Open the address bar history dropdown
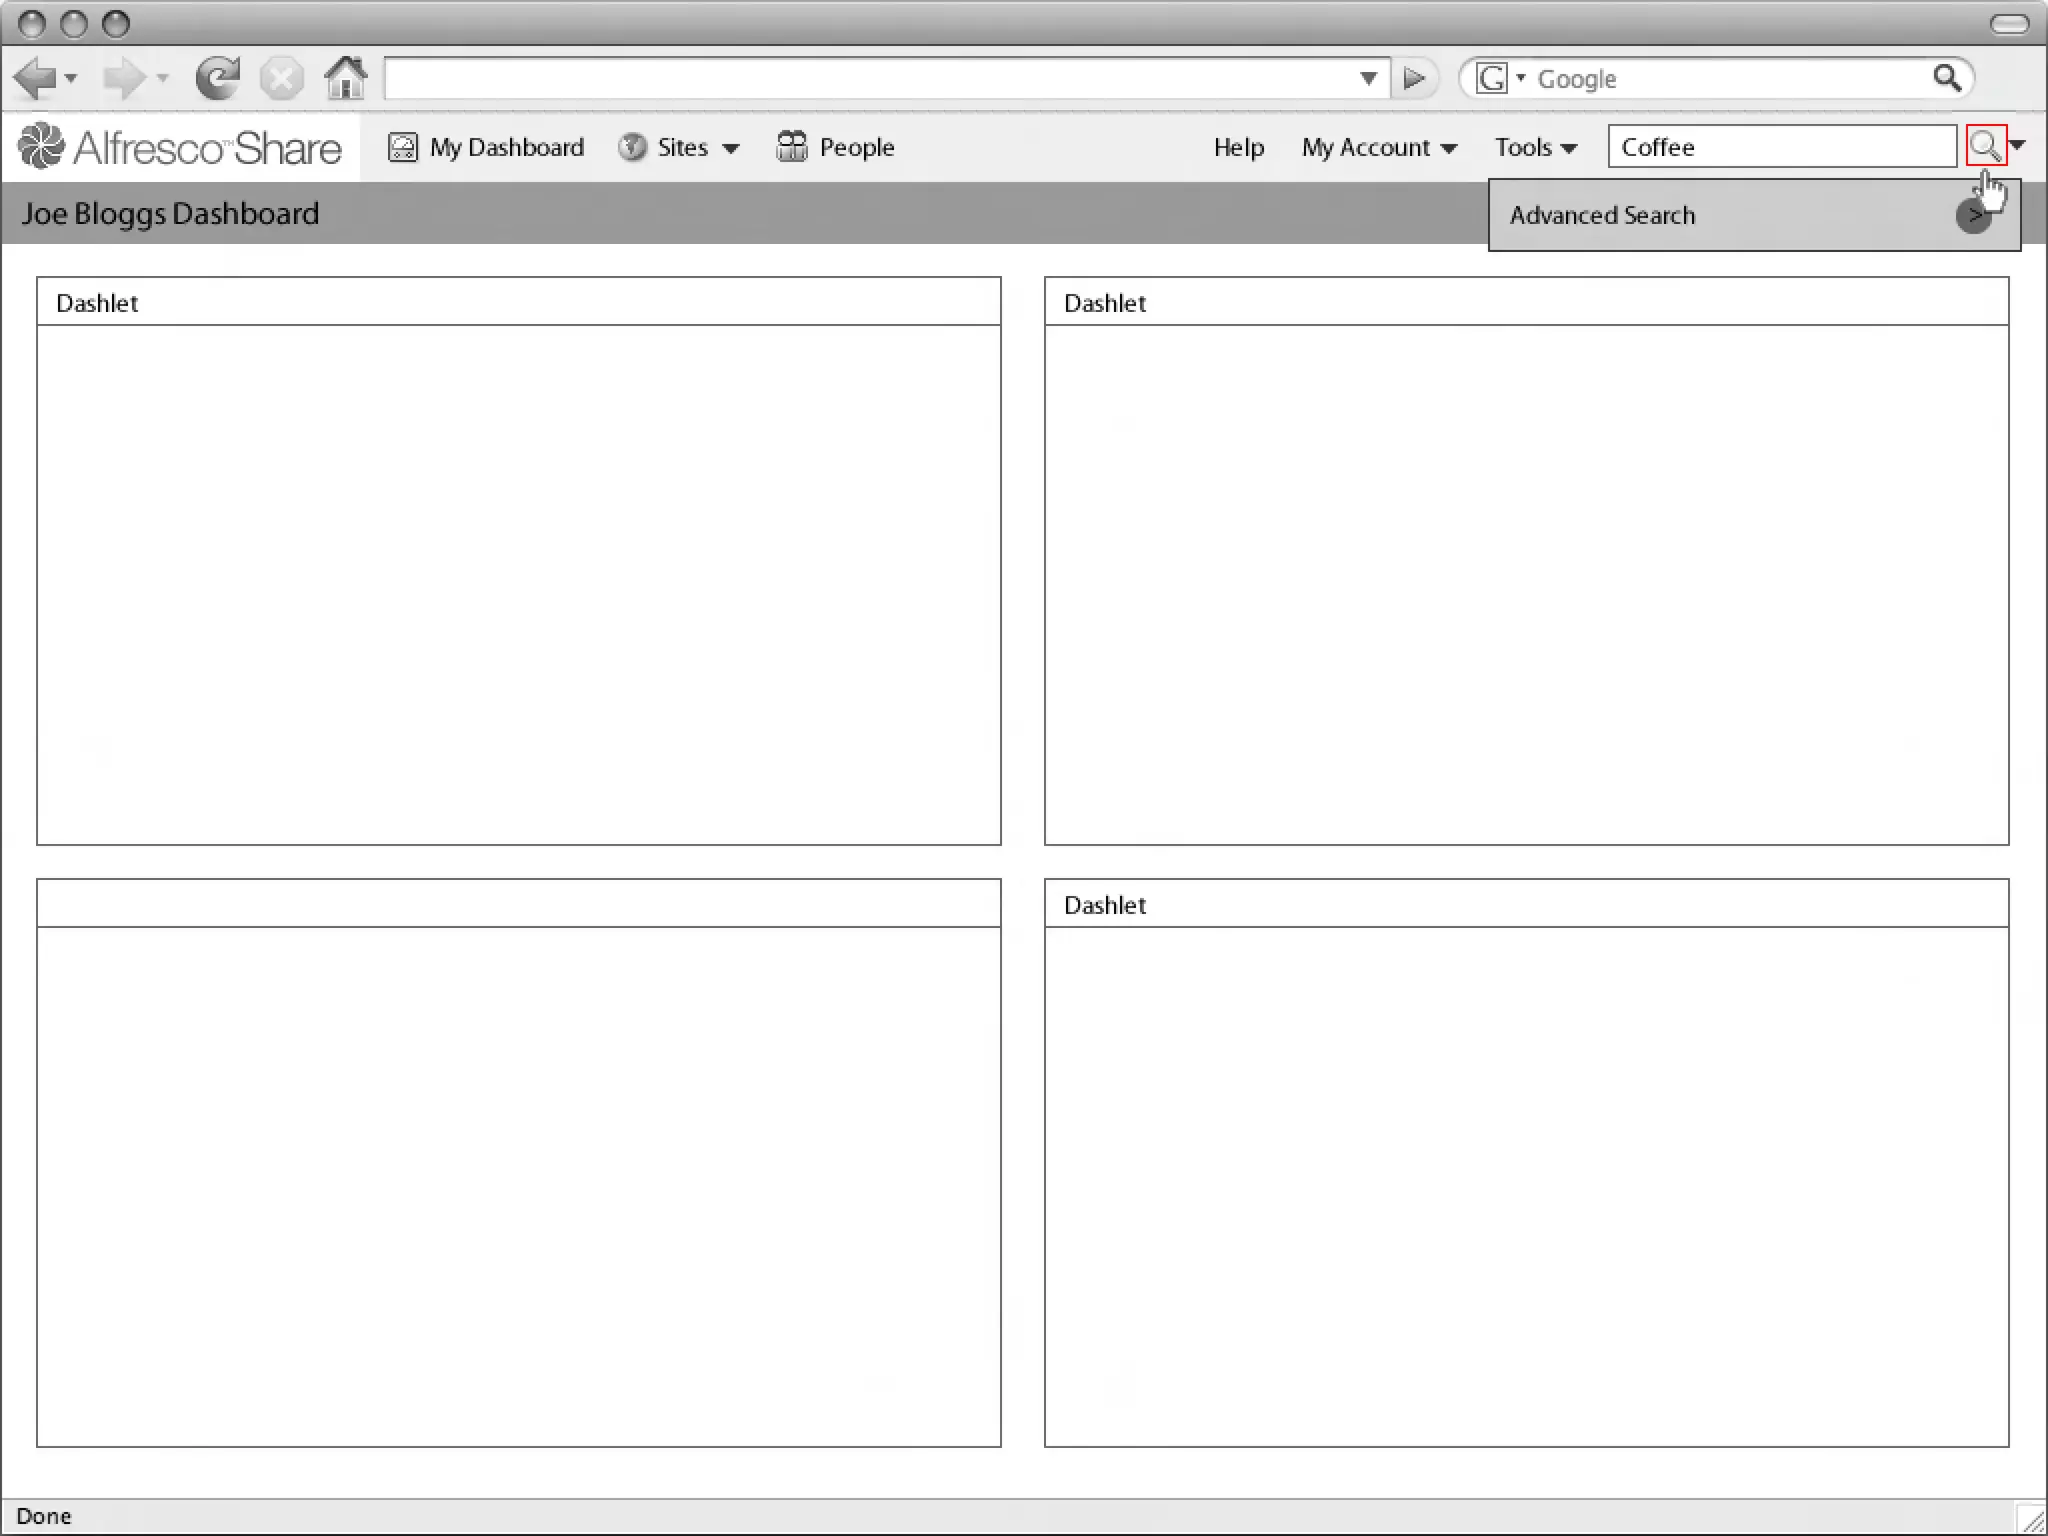 (1368, 78)
